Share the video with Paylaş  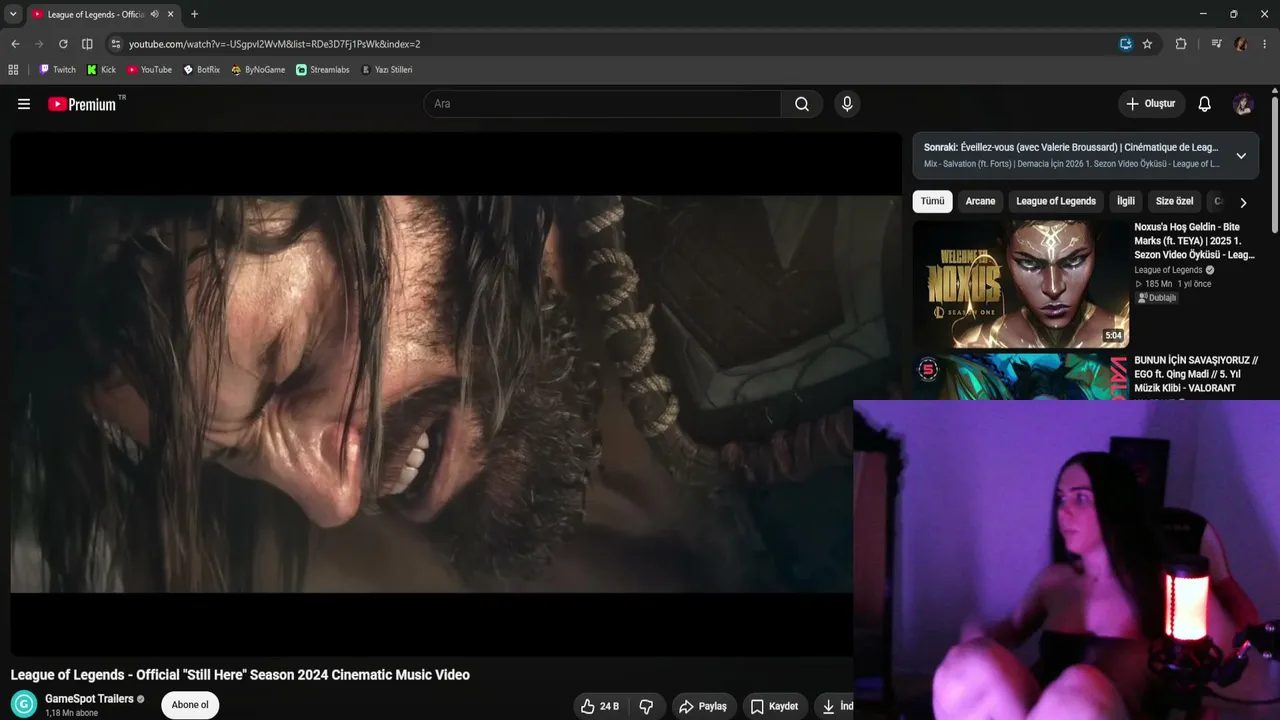point(704,706)
